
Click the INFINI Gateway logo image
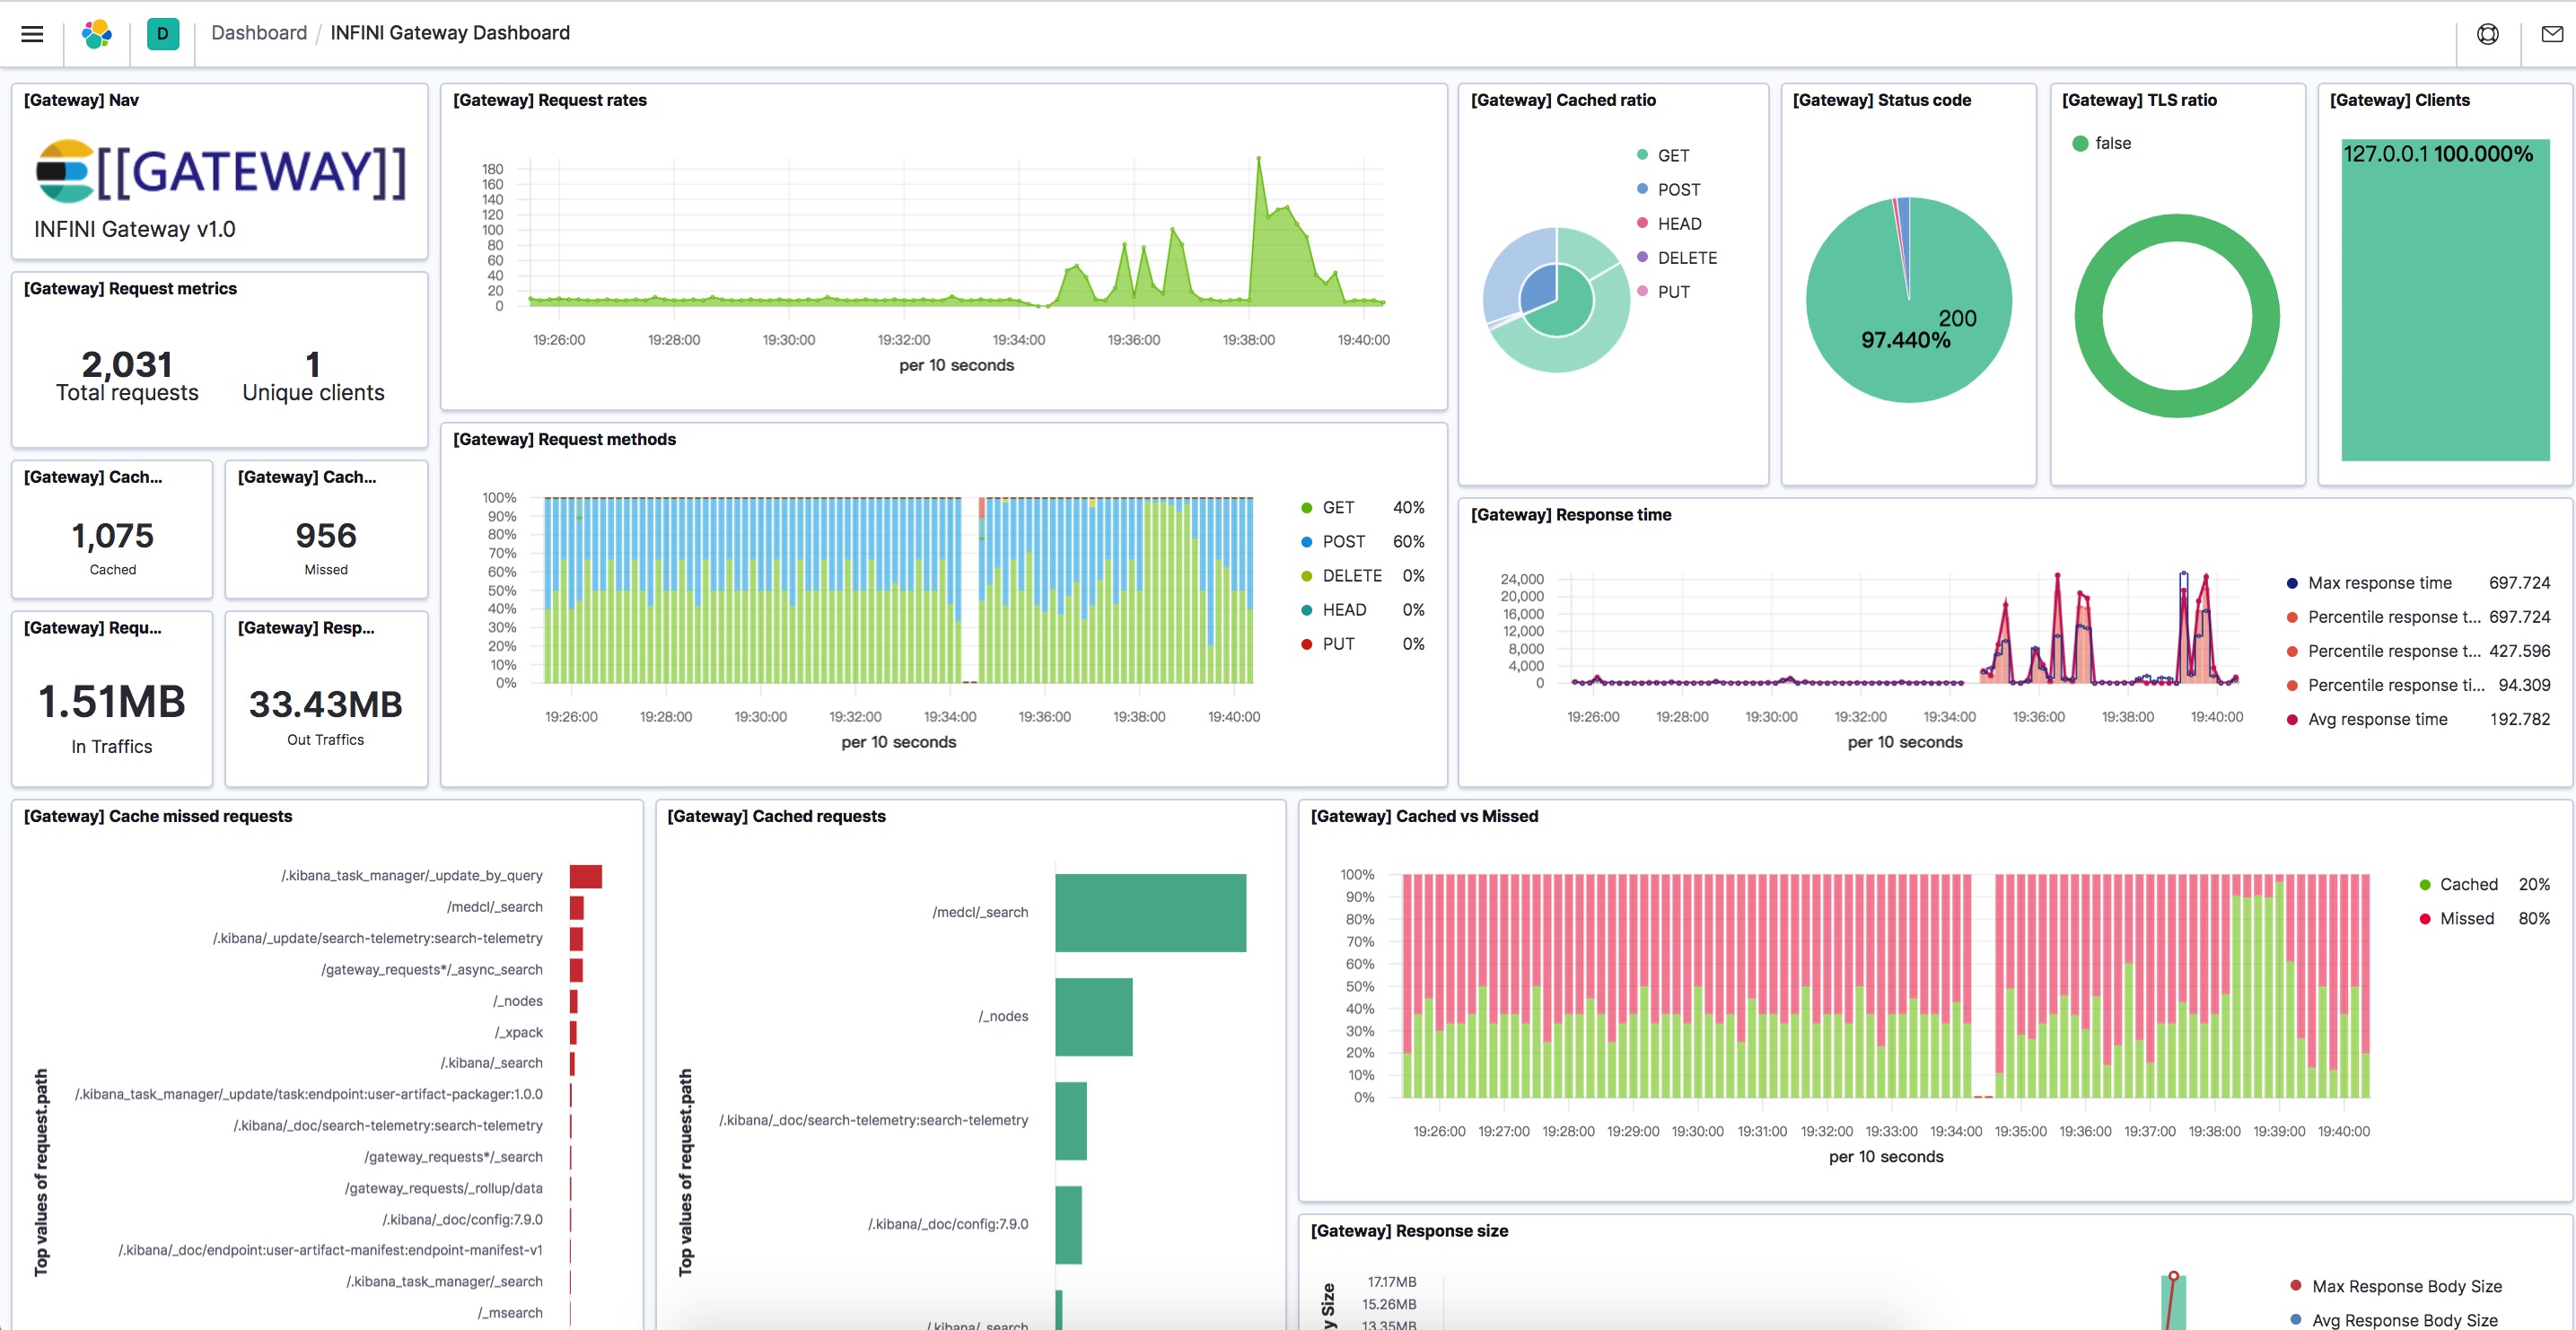click(x=222, y=171)
